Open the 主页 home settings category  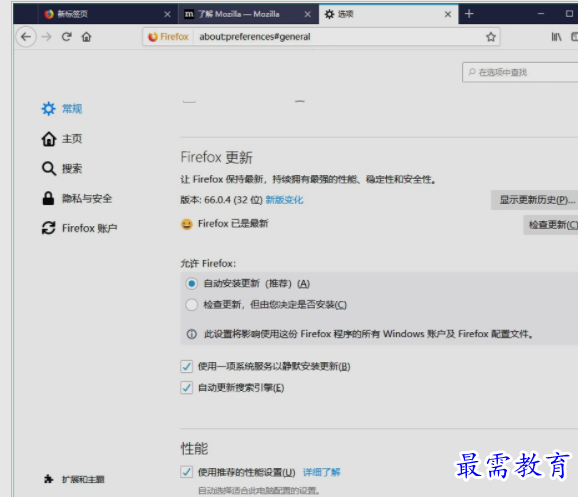pos(62,139)
